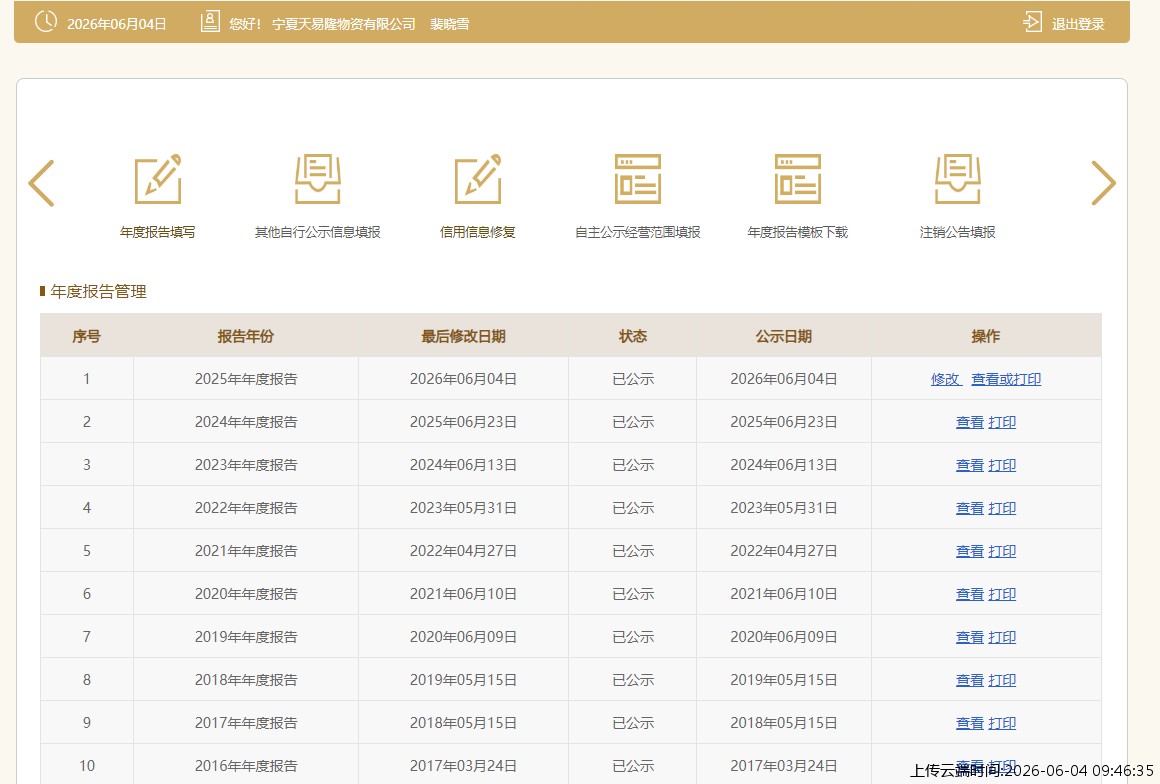Click 修改 for 2025 annual report
This screenshot has height=784, width=1160.
click(x=944, y=379)
